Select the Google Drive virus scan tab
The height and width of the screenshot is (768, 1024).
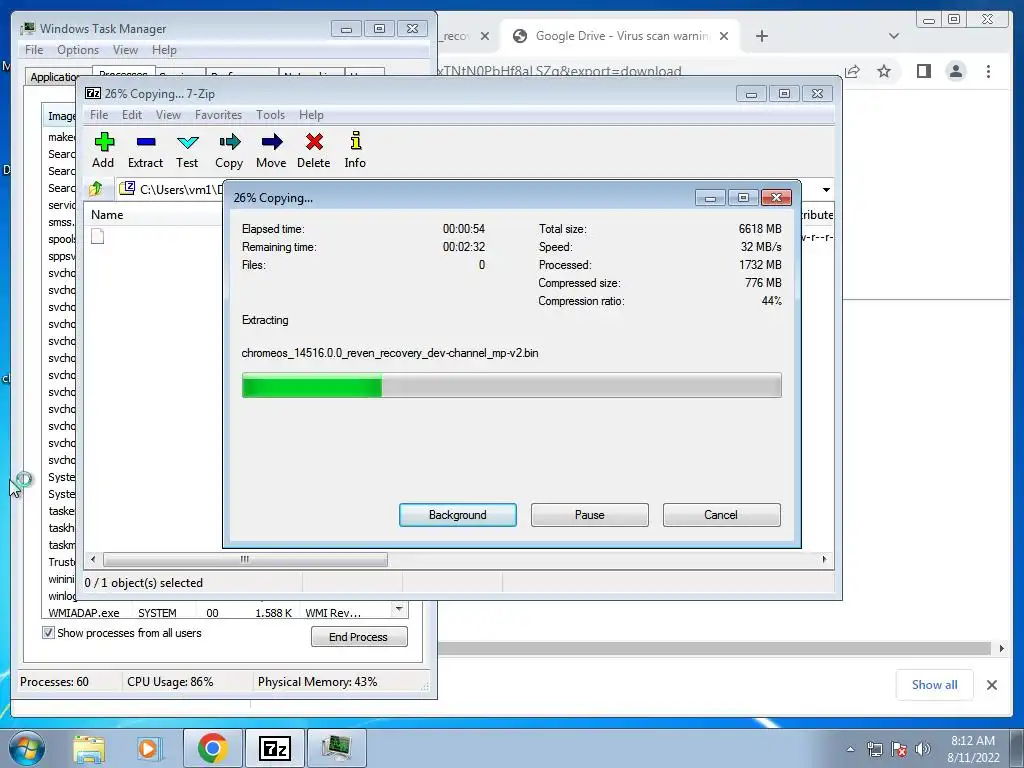click(620, 36)
